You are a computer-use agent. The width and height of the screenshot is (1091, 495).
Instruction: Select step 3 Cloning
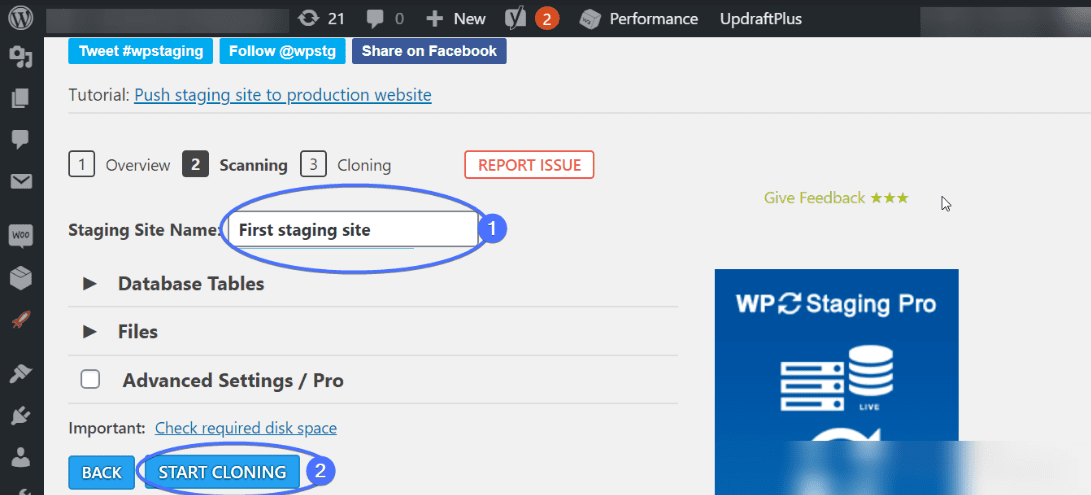345,165
